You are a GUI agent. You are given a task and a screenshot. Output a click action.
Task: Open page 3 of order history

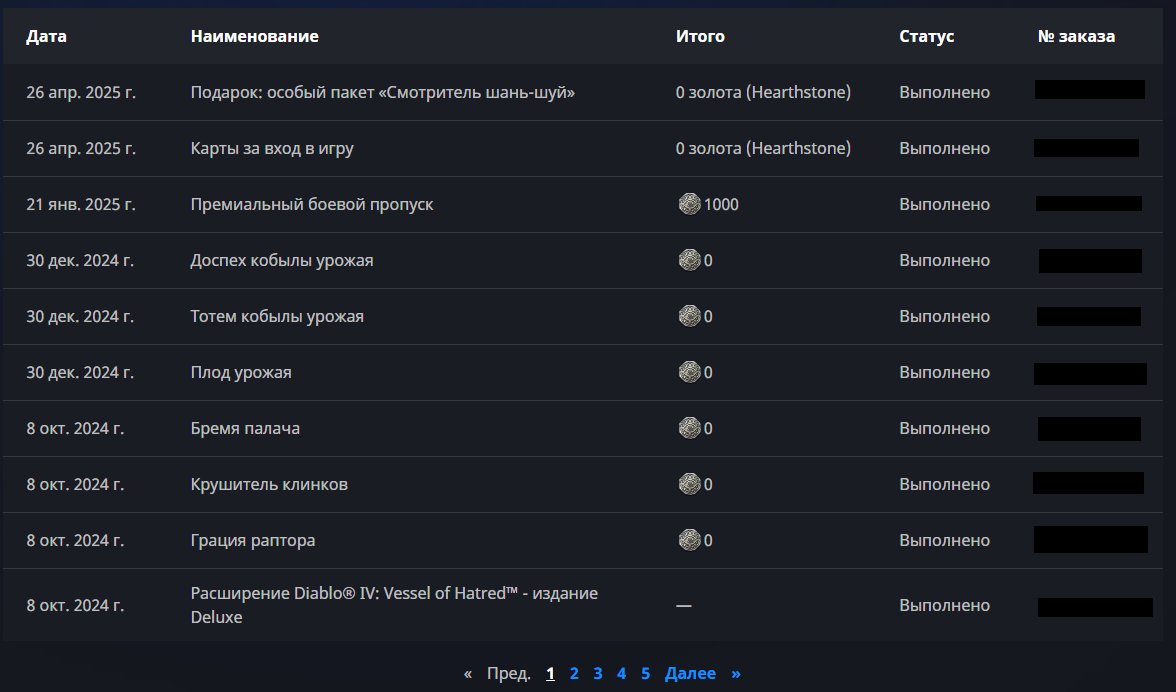tap(598, 673)
